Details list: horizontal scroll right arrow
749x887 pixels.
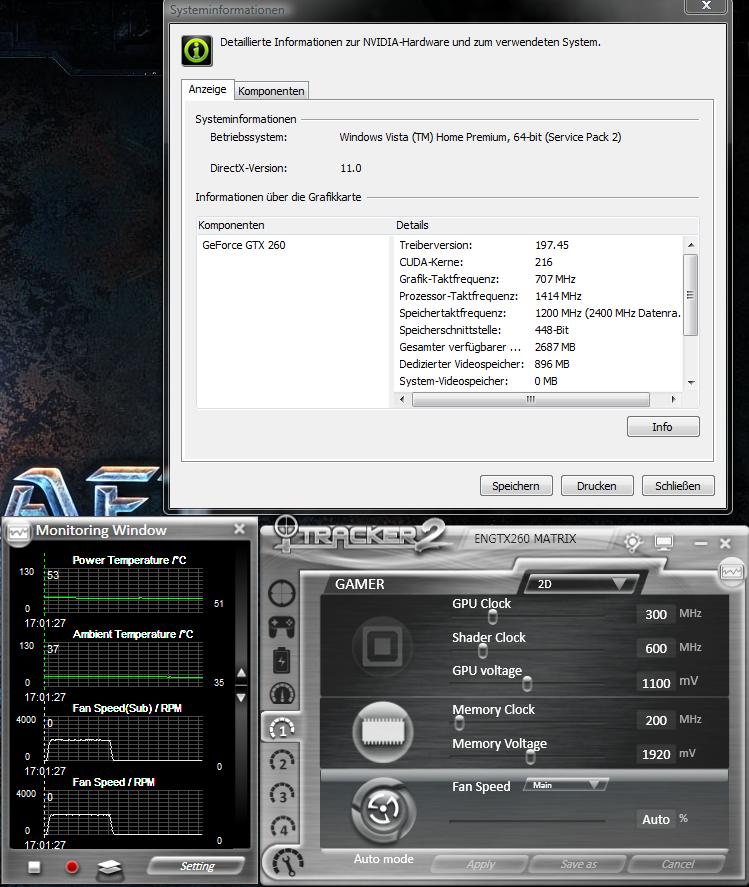click(673, 399)
